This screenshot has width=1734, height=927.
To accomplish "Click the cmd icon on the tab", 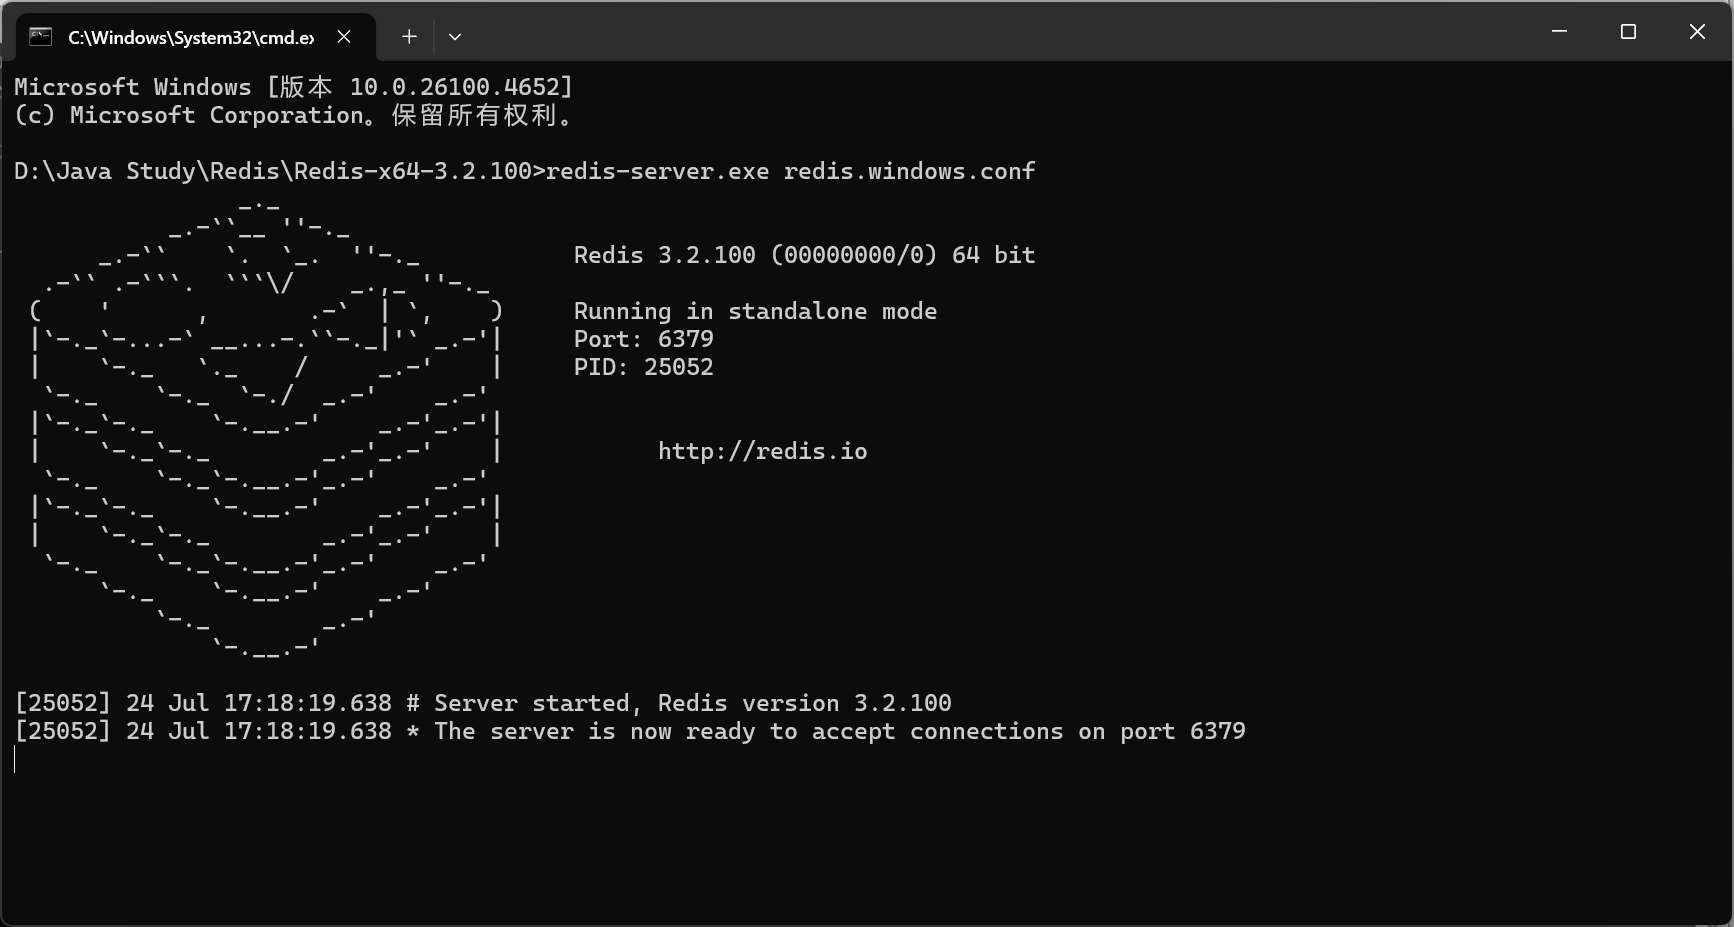I will coord(41,37).
